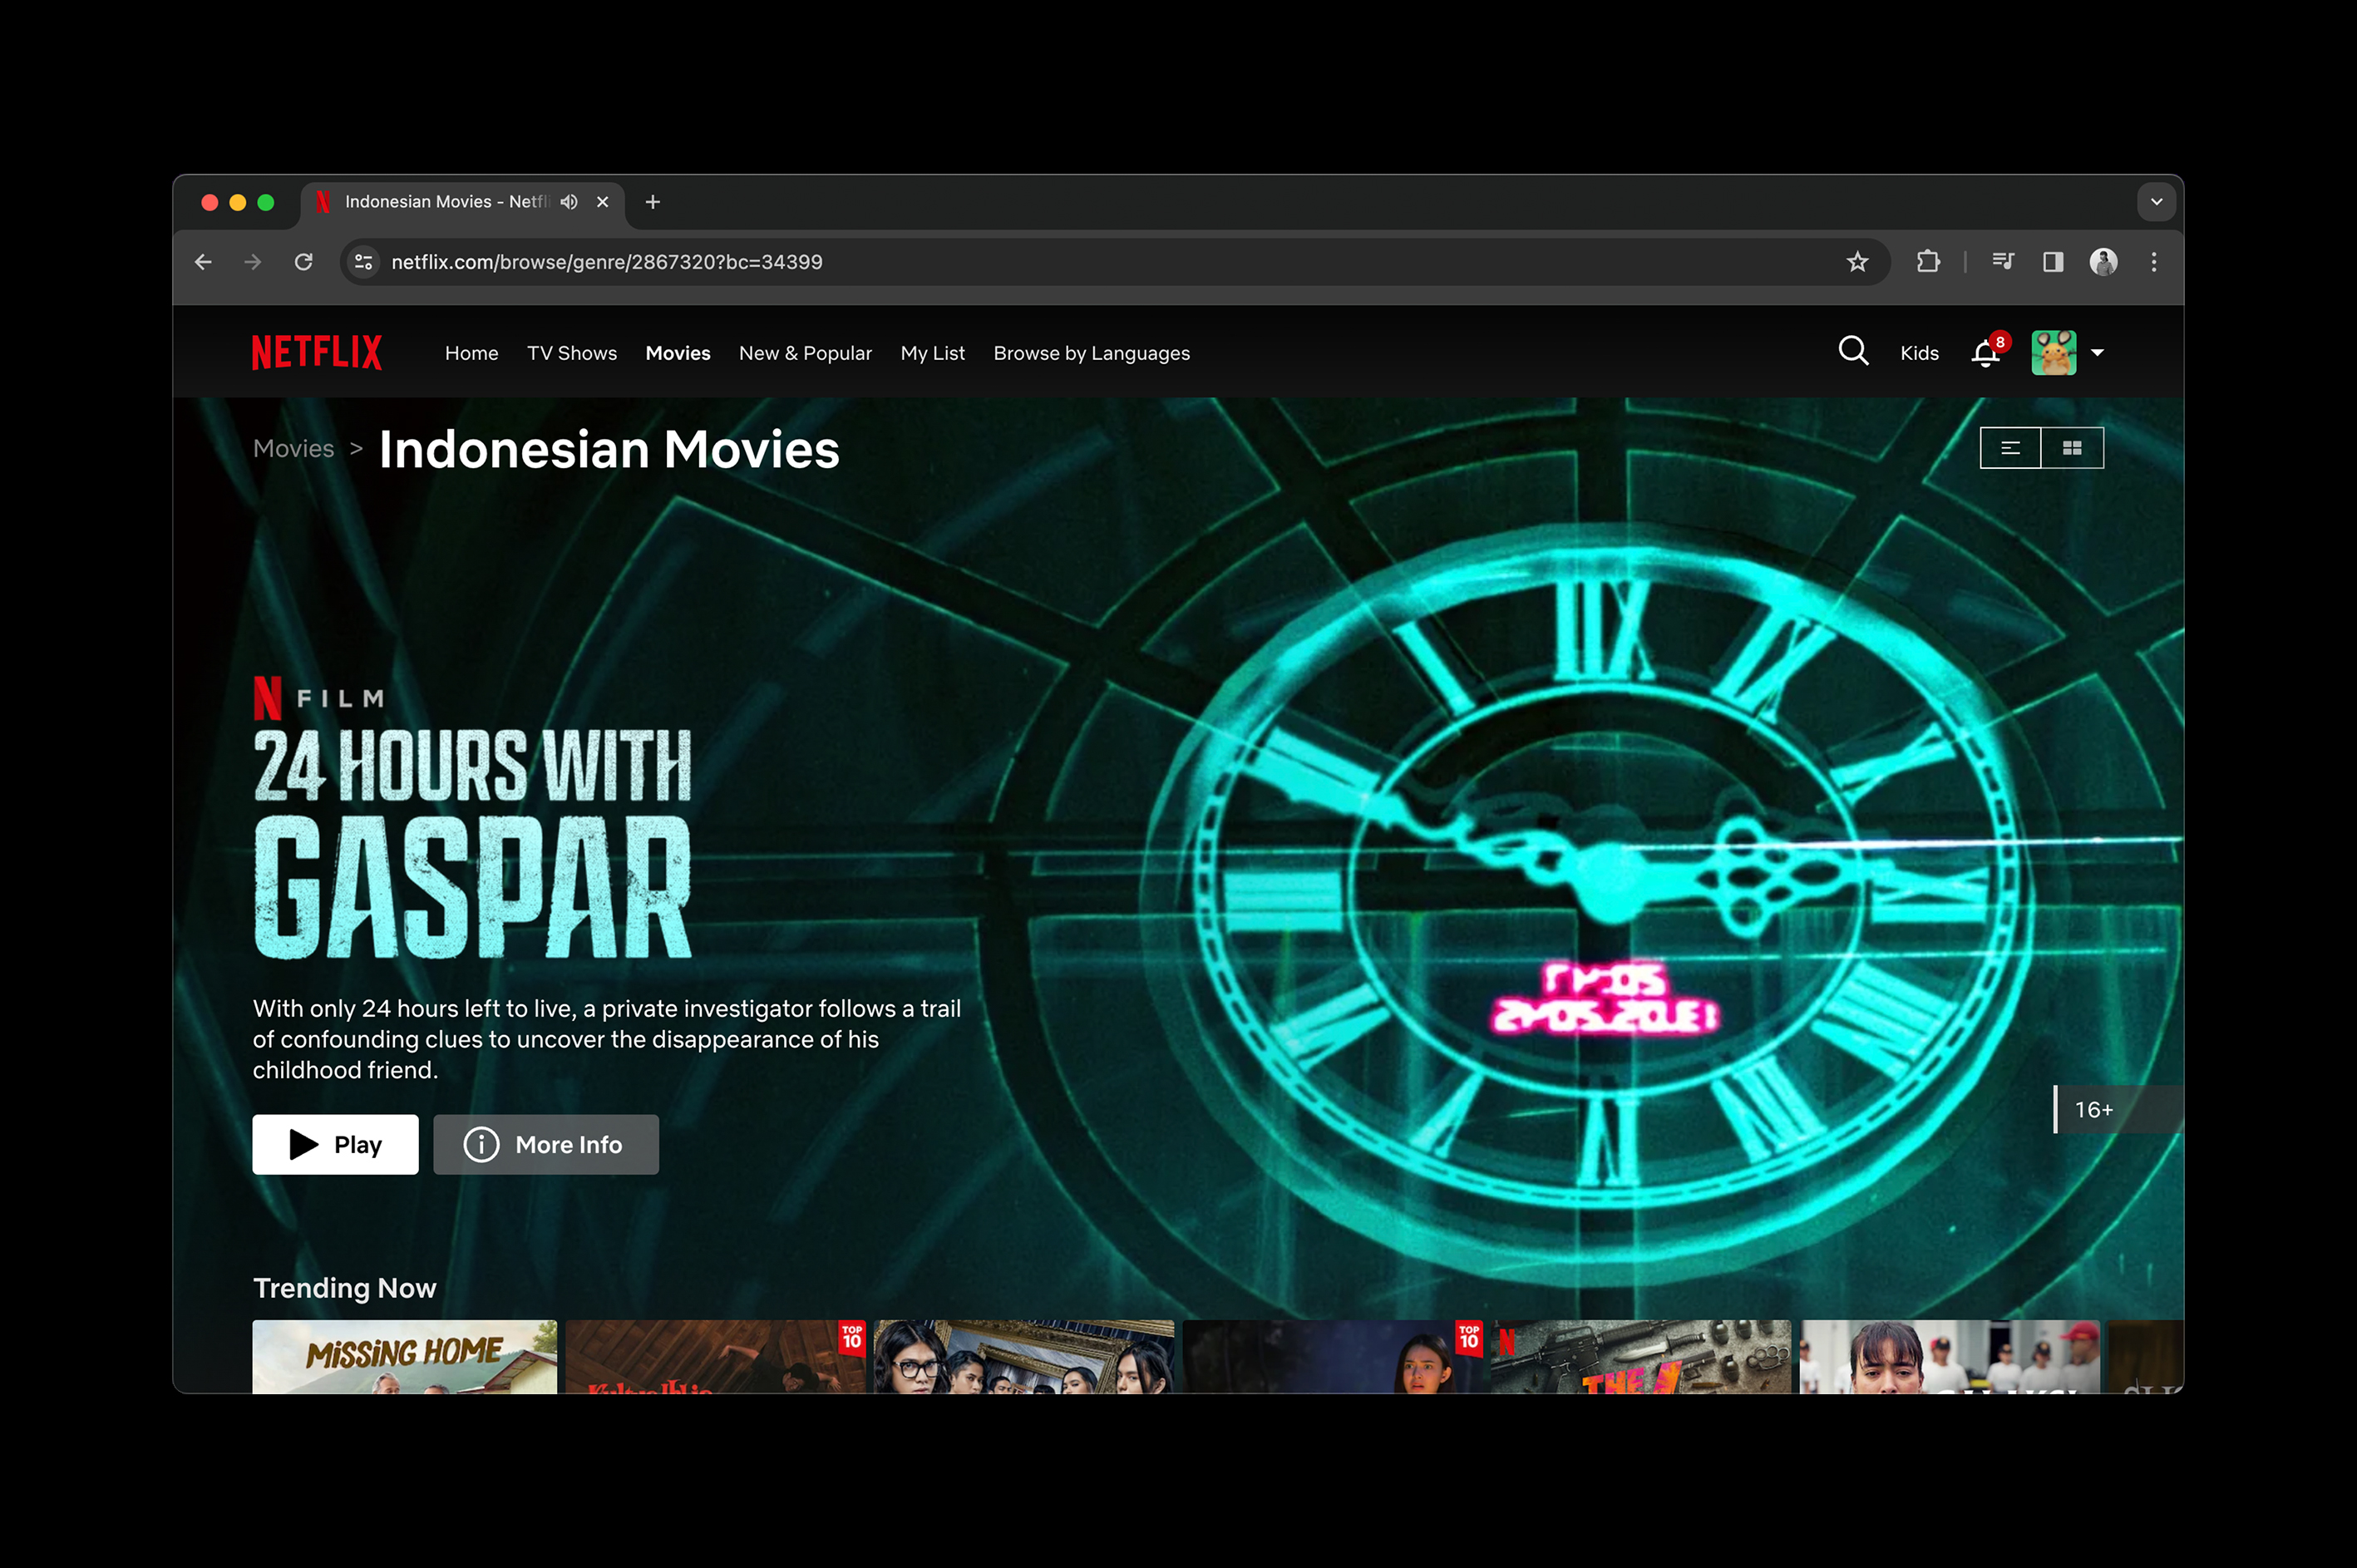Open Chrome profile avatar
Image resolution: width=2357 pixels, height=1568 pixels.
pos(2103,262)
